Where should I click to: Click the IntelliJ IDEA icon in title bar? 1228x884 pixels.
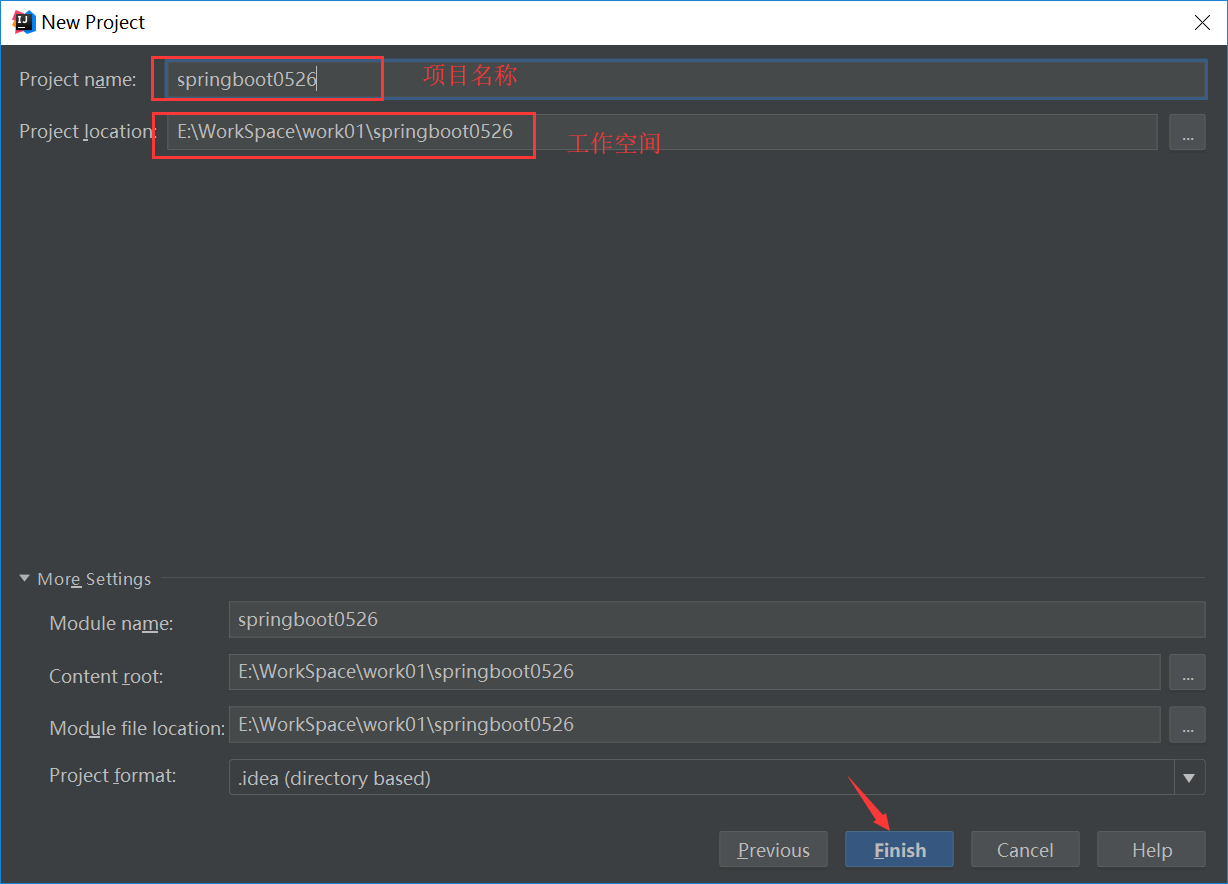click(24, 22)
